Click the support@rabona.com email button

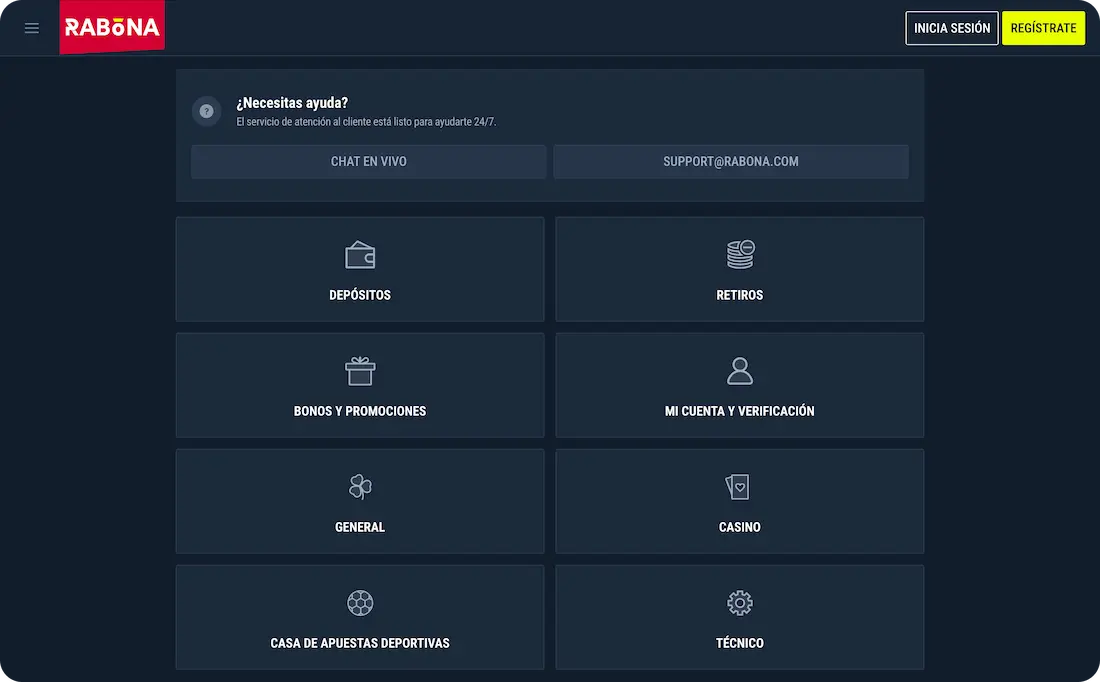coord(731,162)
